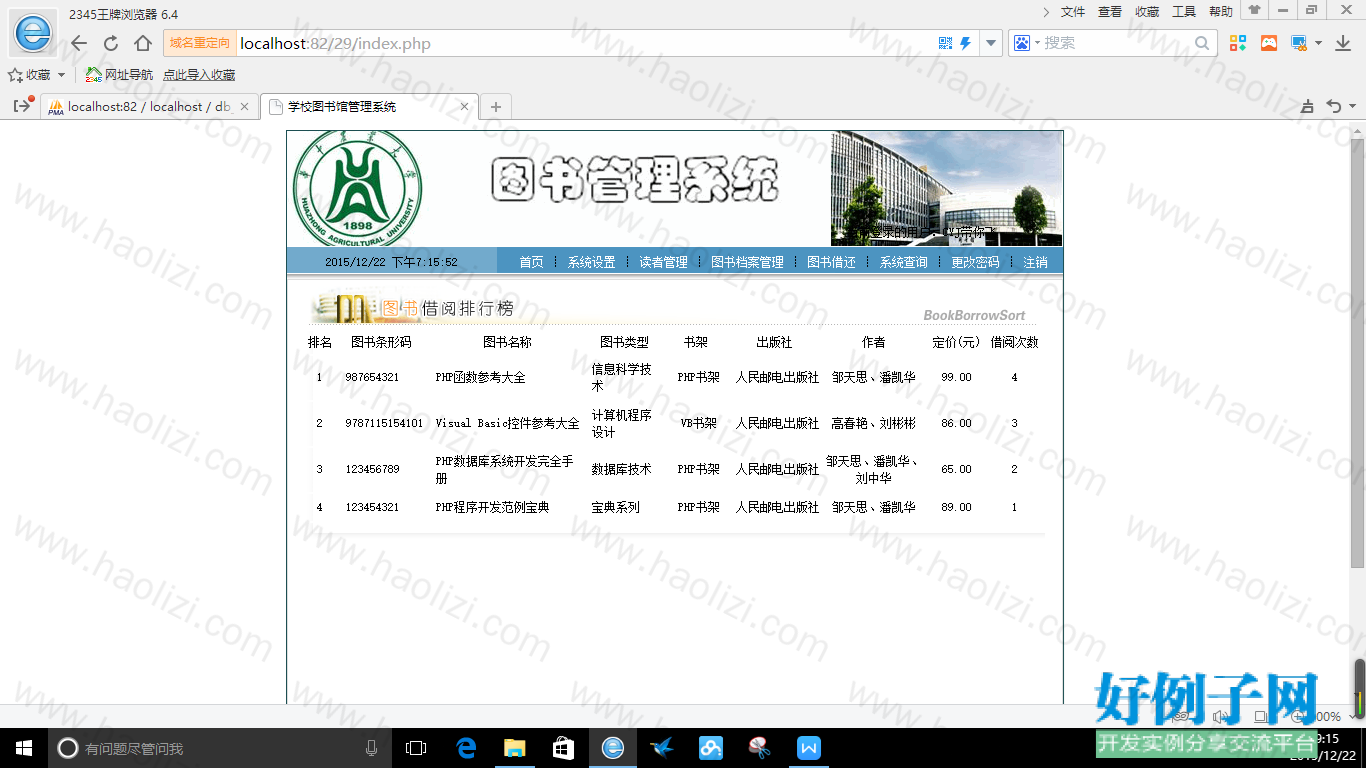Click 注销 to log out

click(1035, 262)
